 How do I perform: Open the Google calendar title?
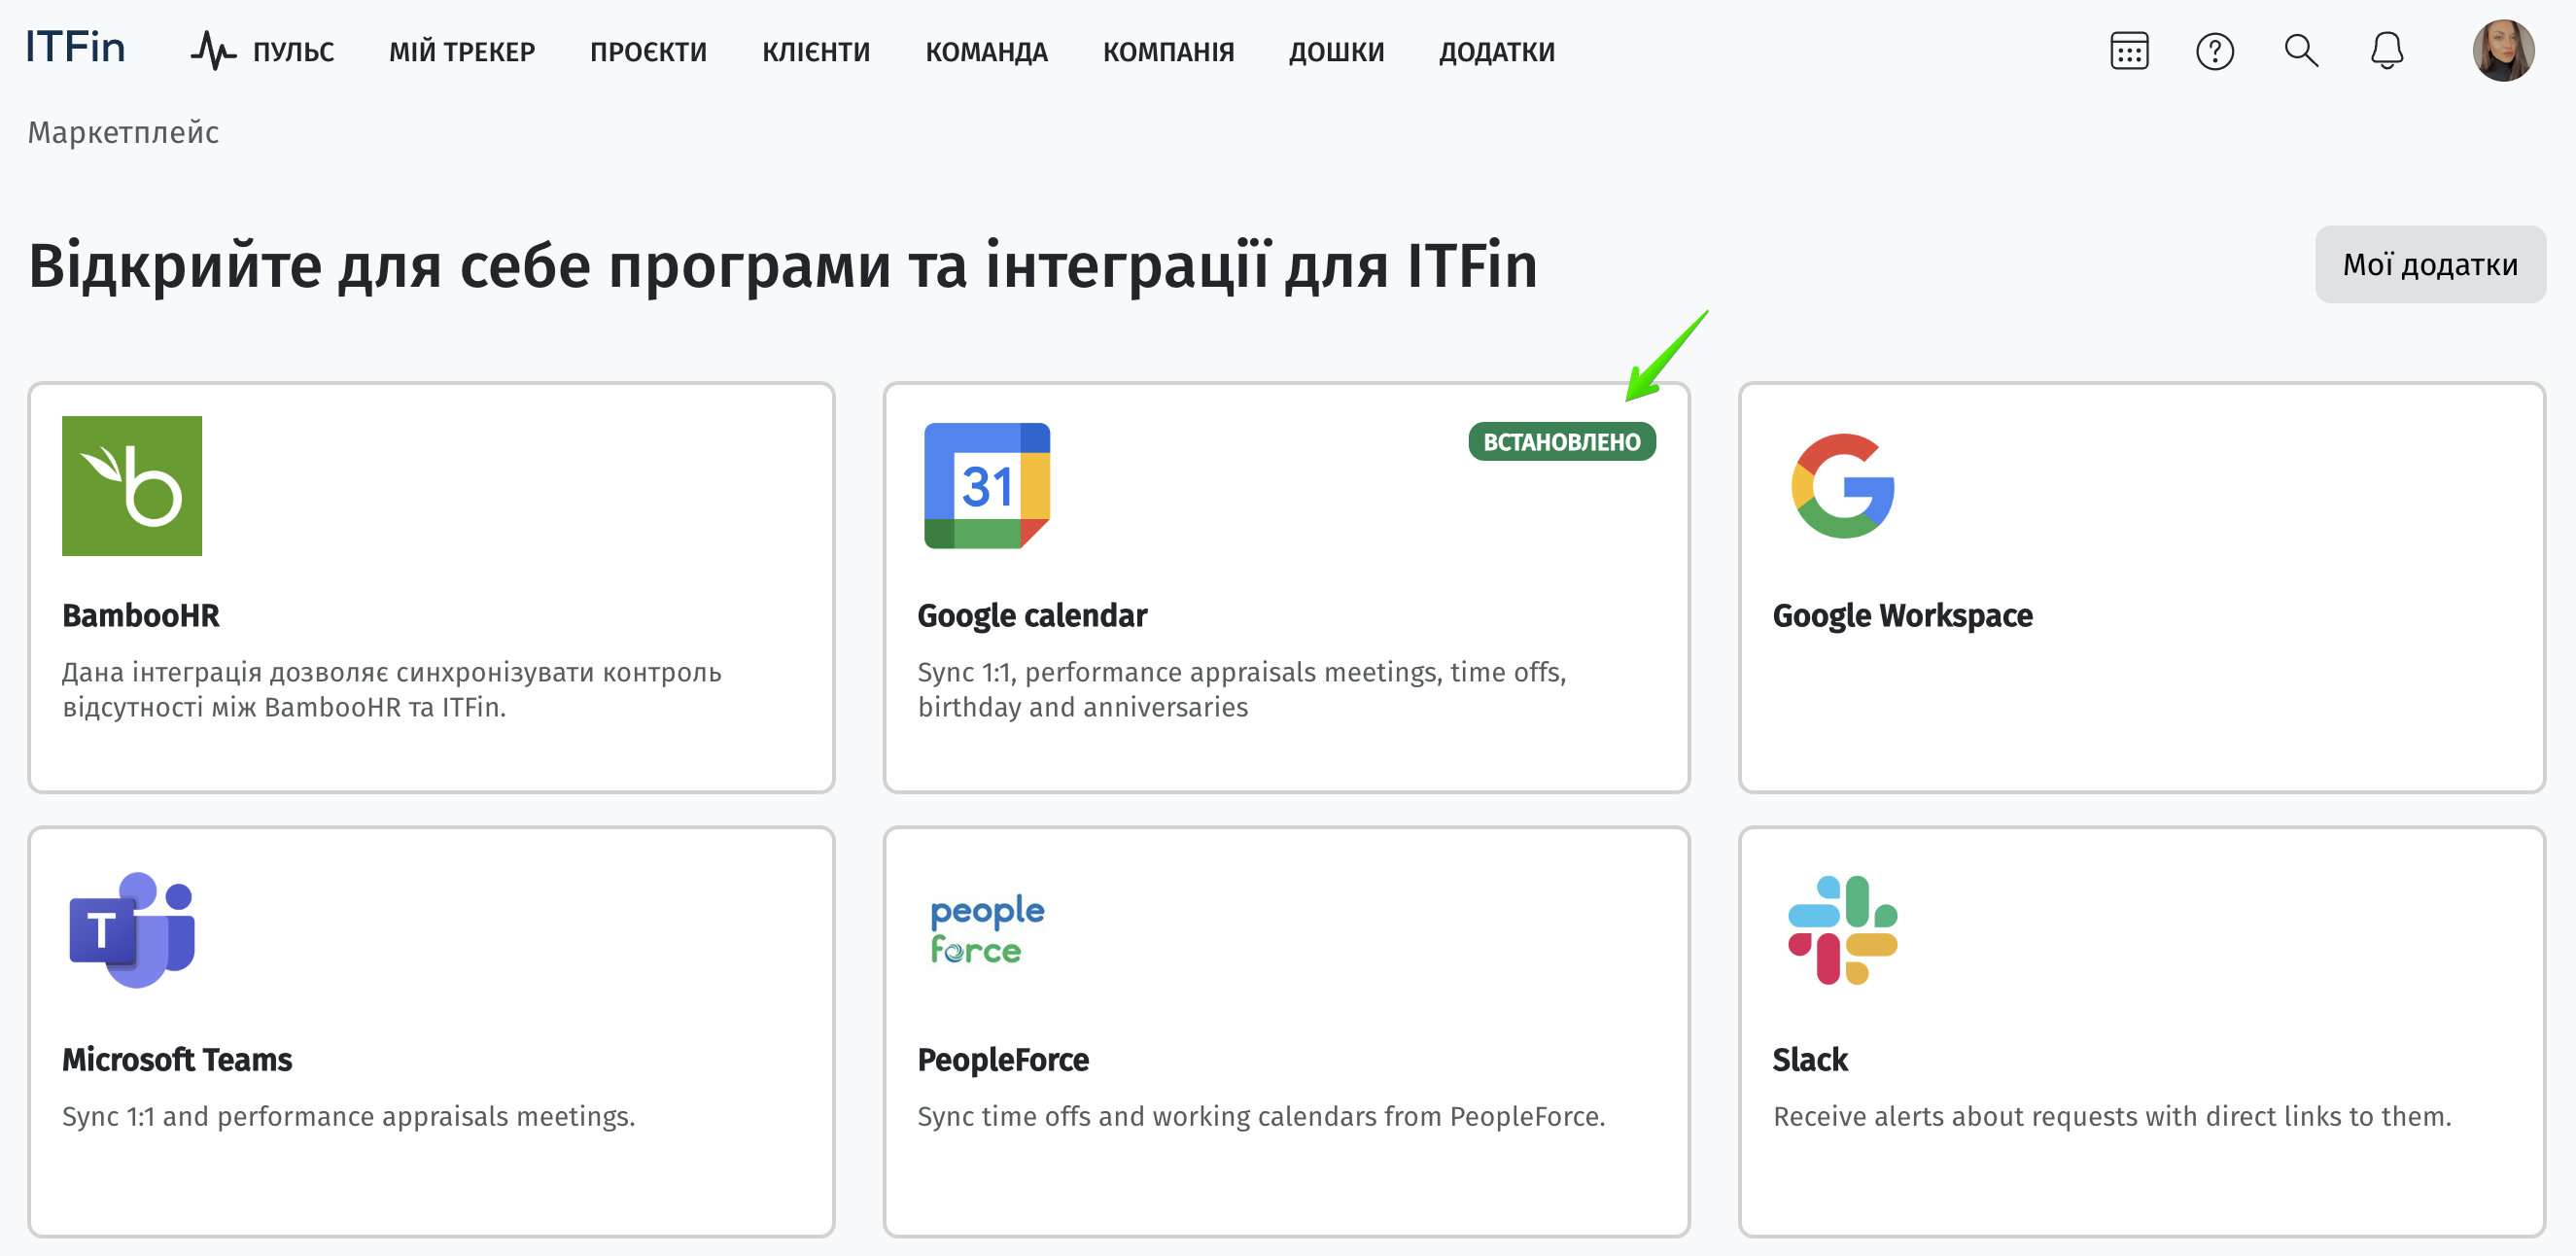click(1032, 615)
